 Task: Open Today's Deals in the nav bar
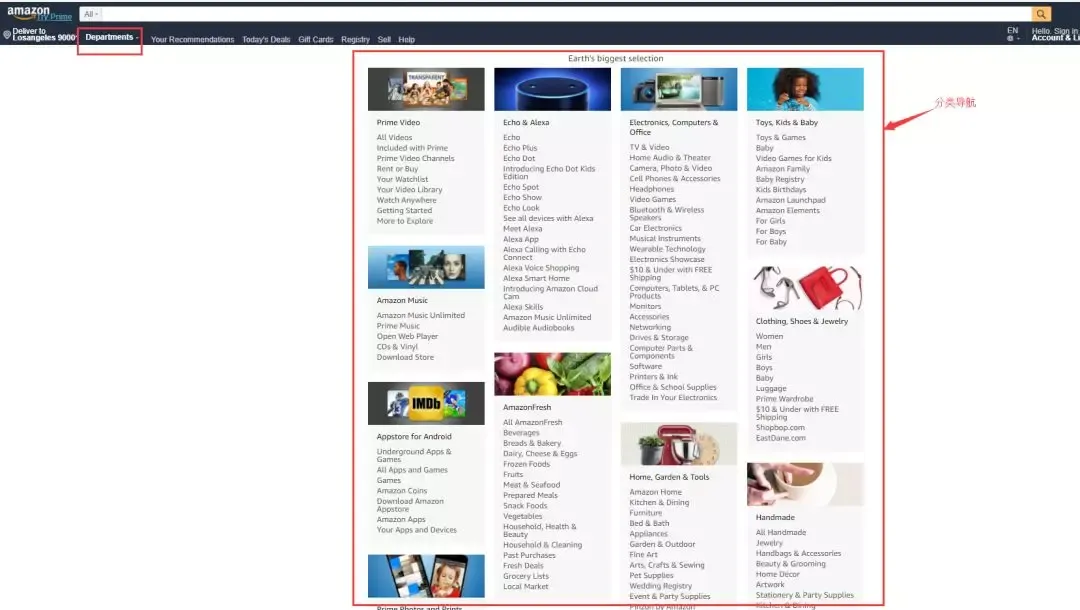(x=266, y=40)
